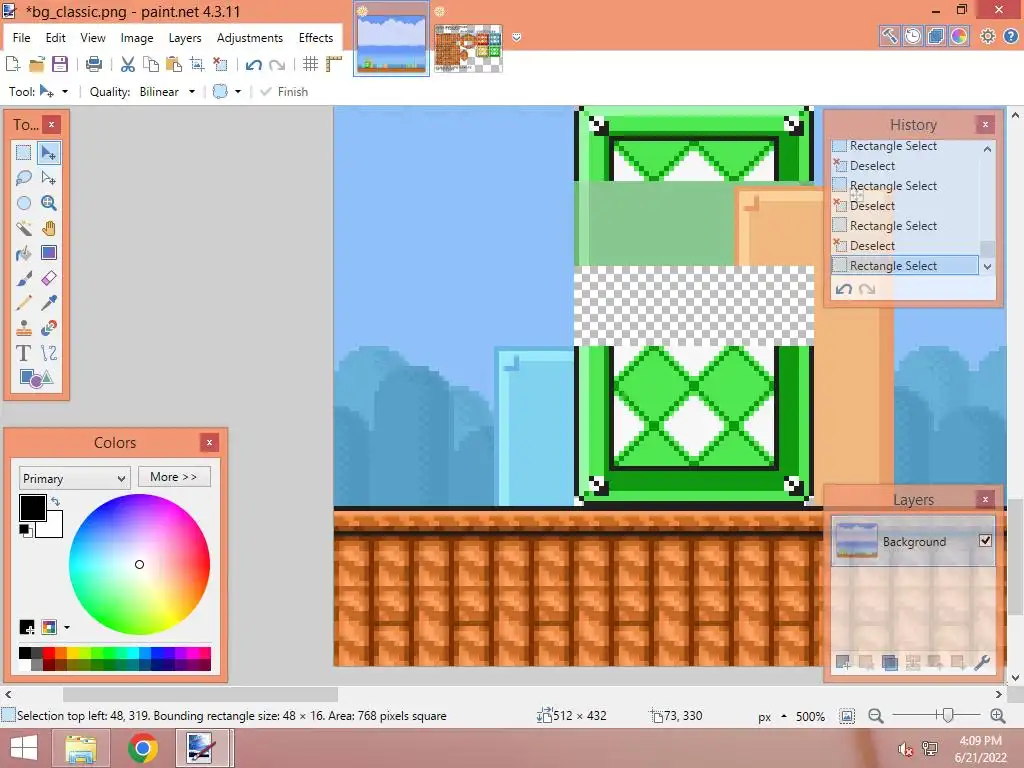Viewport: 1024px width, 768px height.
Task: Click undo arrow in History panel
Action: (844, 289)
